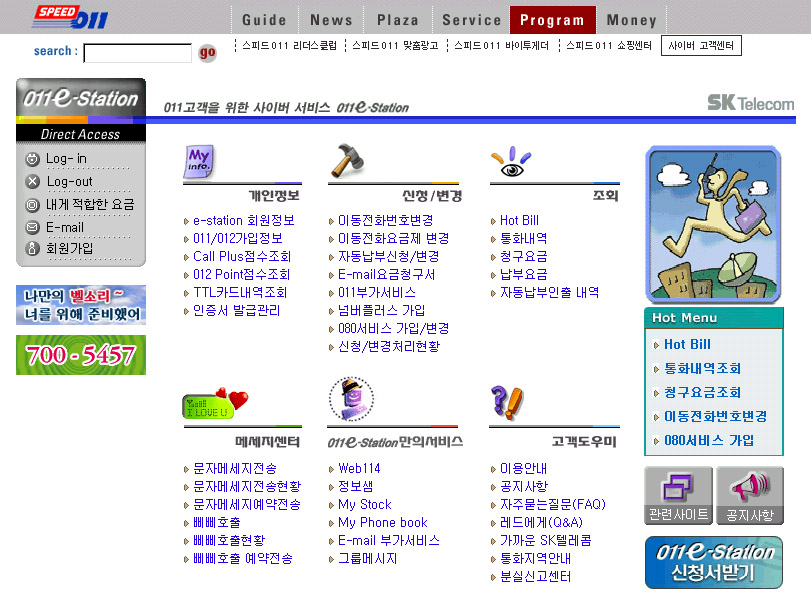Open 문자메세지전송 link
Image resolution: width=811 pixels, height=601 pixels.
point(235,469)
